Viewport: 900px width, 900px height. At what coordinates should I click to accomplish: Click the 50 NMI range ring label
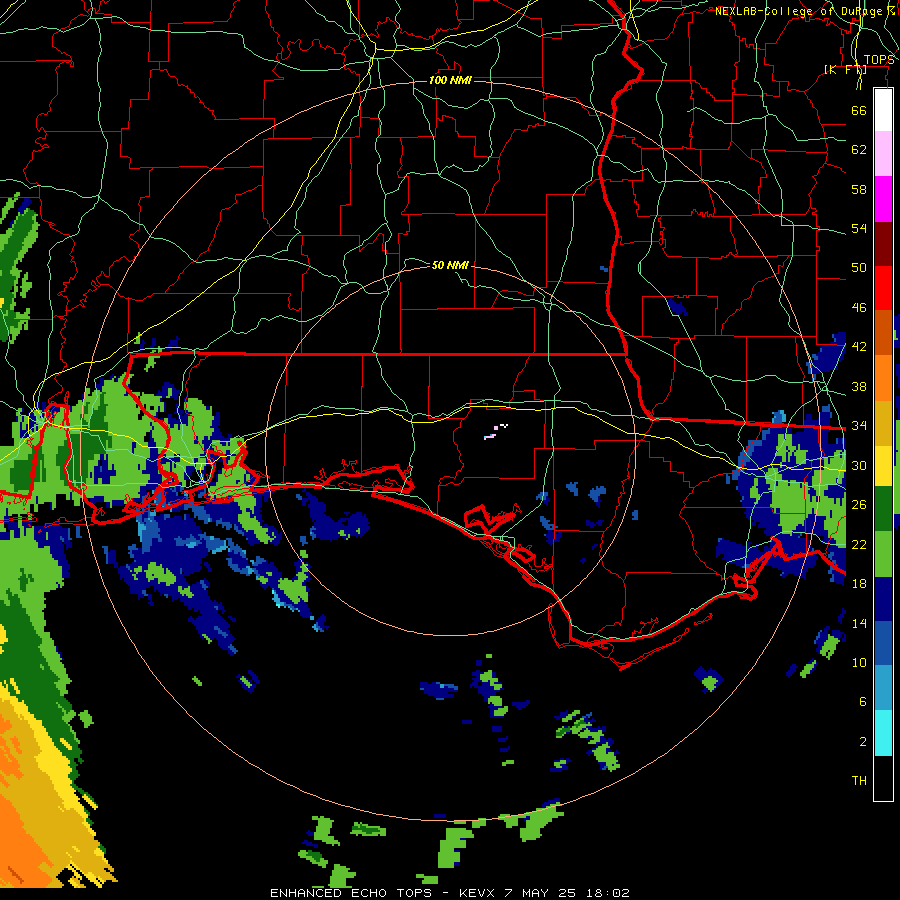[x=450, y=265]
